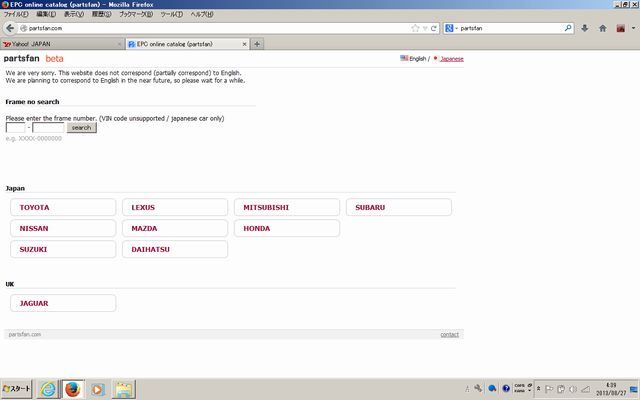This screenshot has height=400, width=640.
Task: Open the Google search engine selector
Action: tap(451, 28)
